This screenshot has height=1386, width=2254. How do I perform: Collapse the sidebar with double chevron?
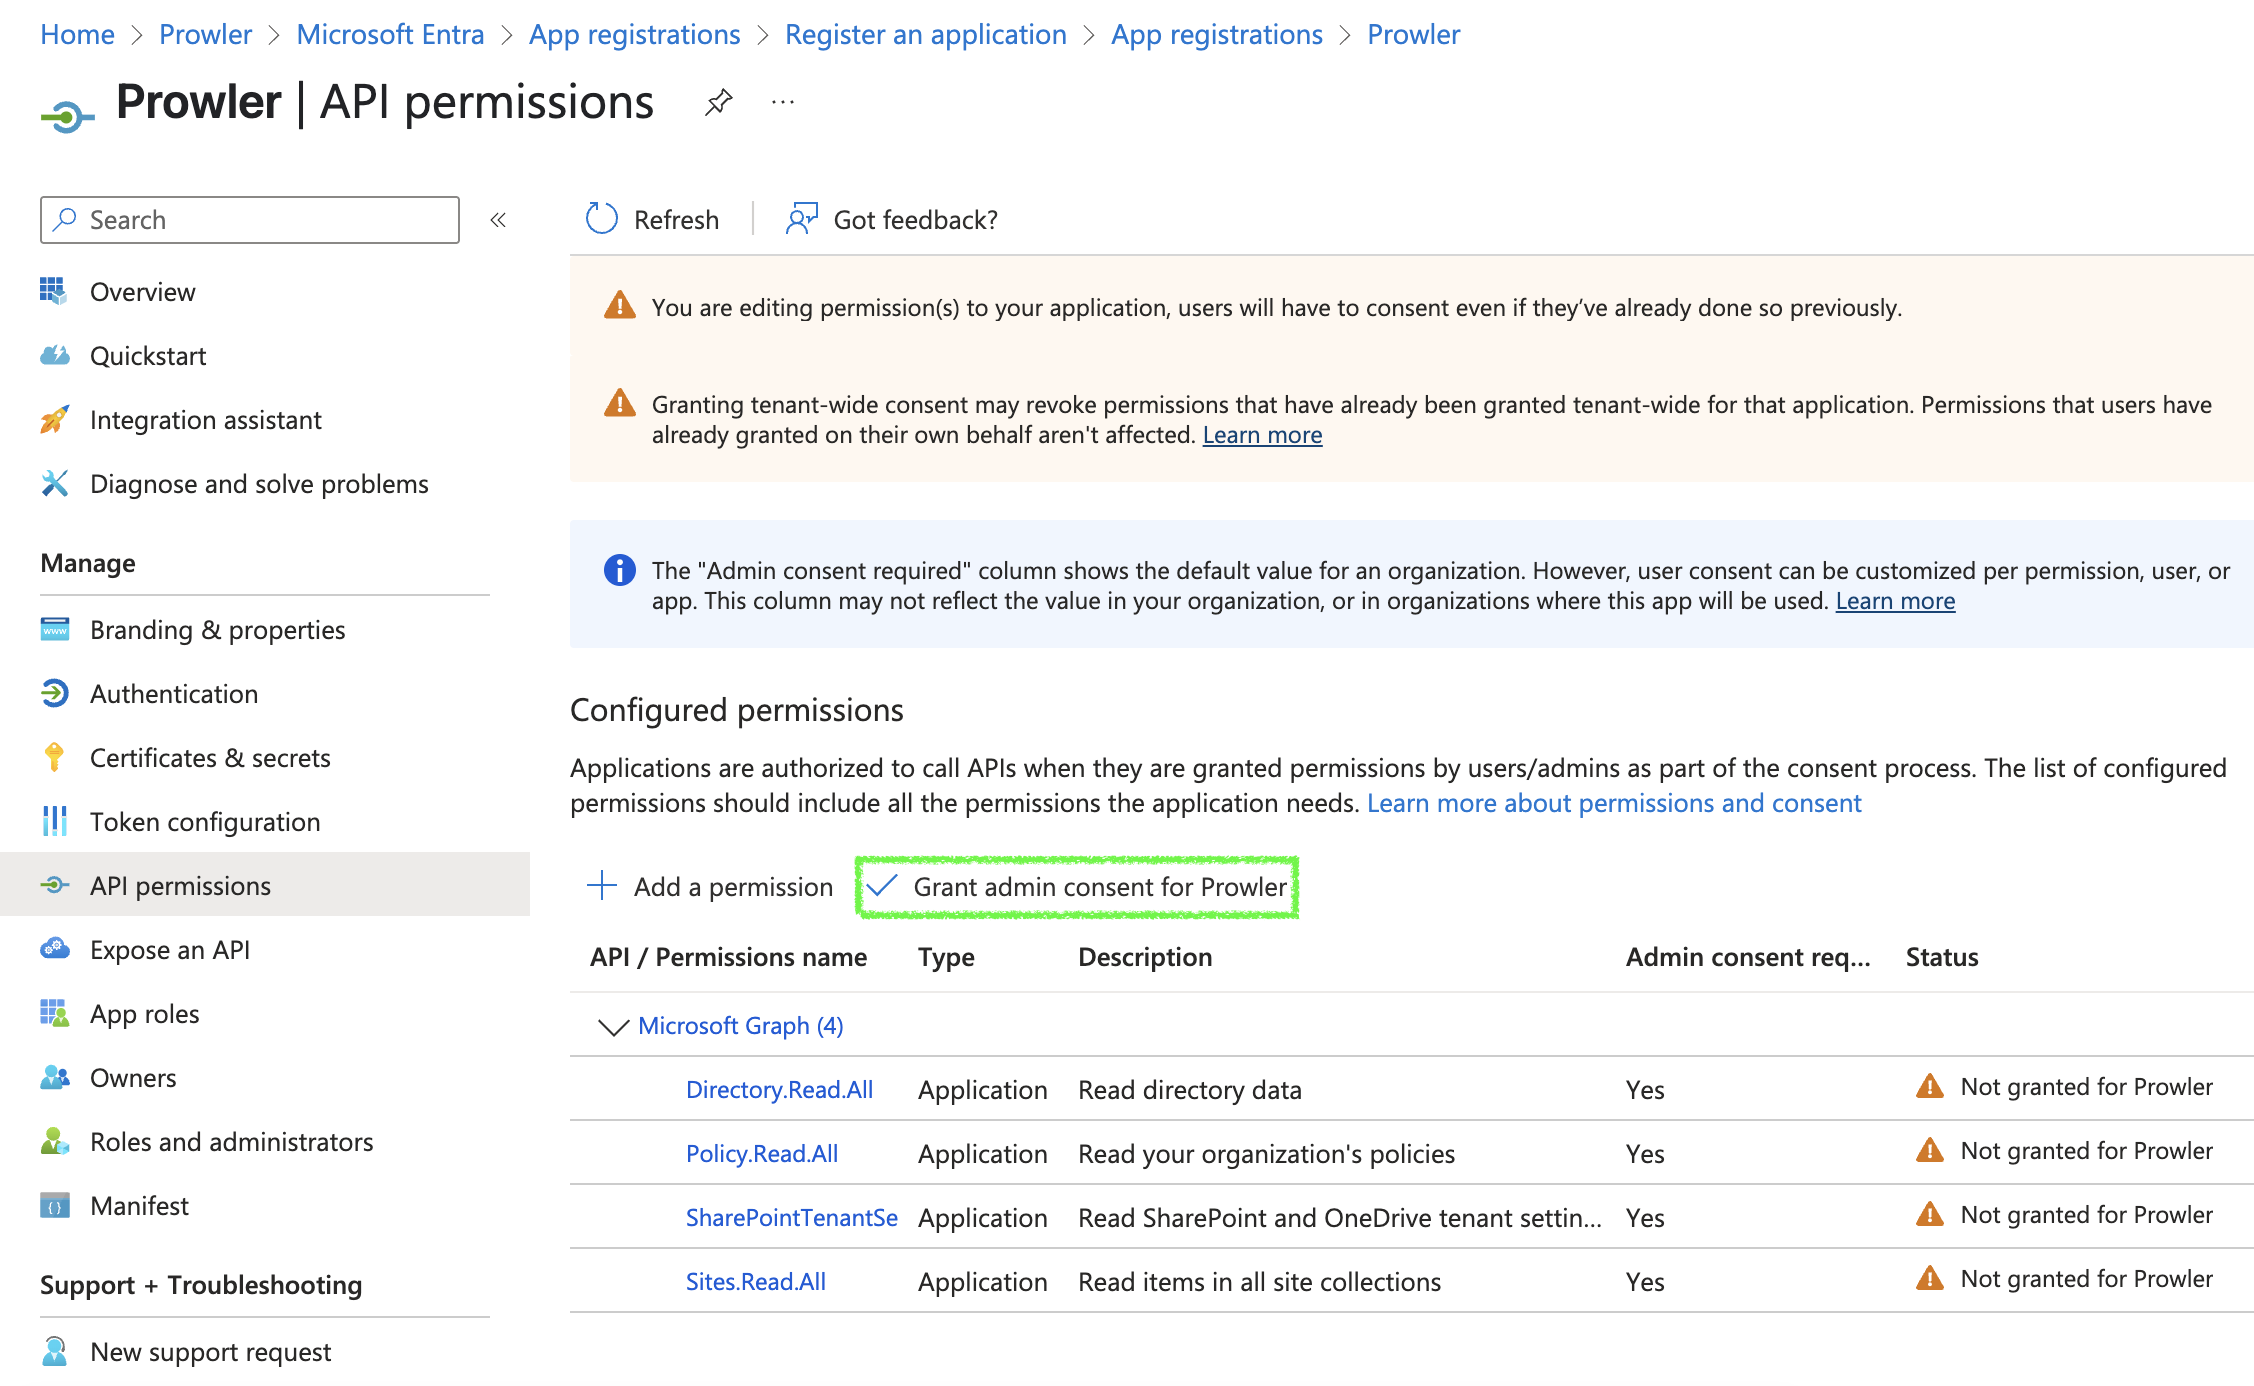click(x=498, y=220)
